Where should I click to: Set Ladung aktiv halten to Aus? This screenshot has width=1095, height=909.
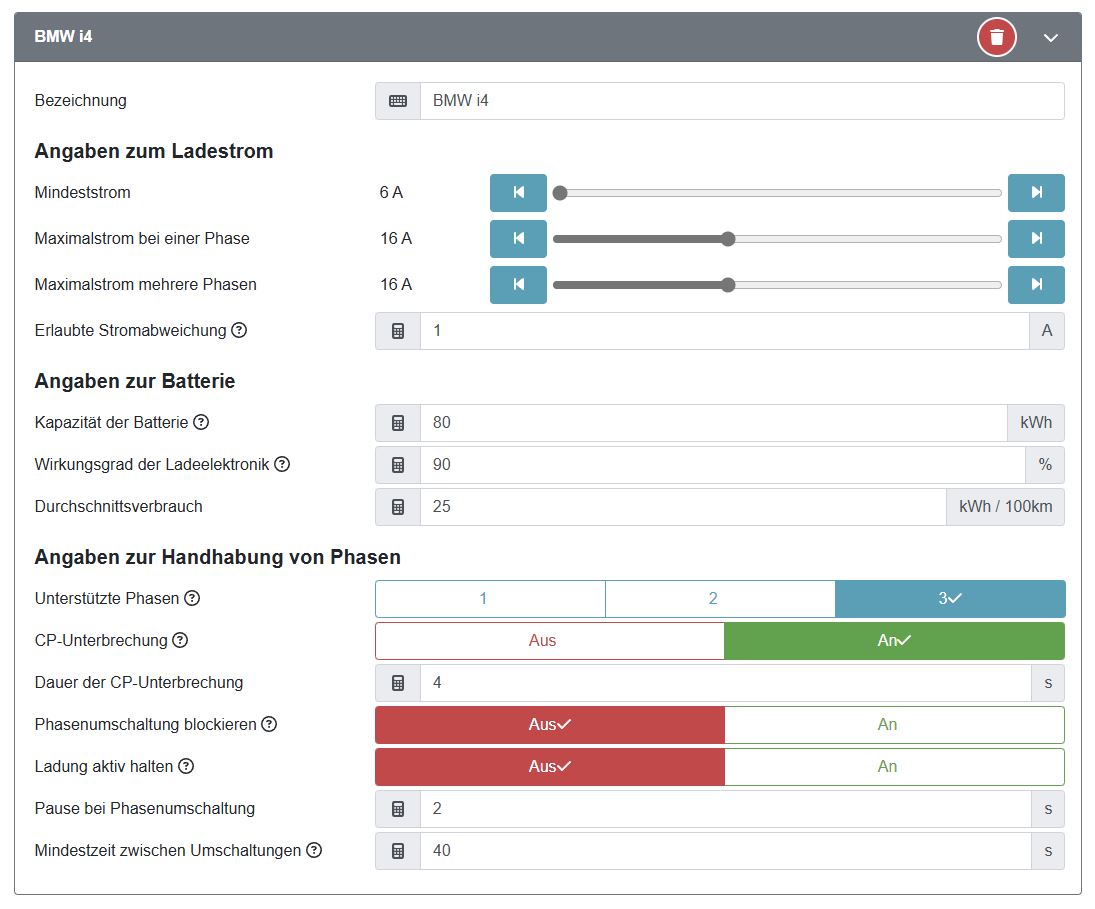[x=550, y=767]
